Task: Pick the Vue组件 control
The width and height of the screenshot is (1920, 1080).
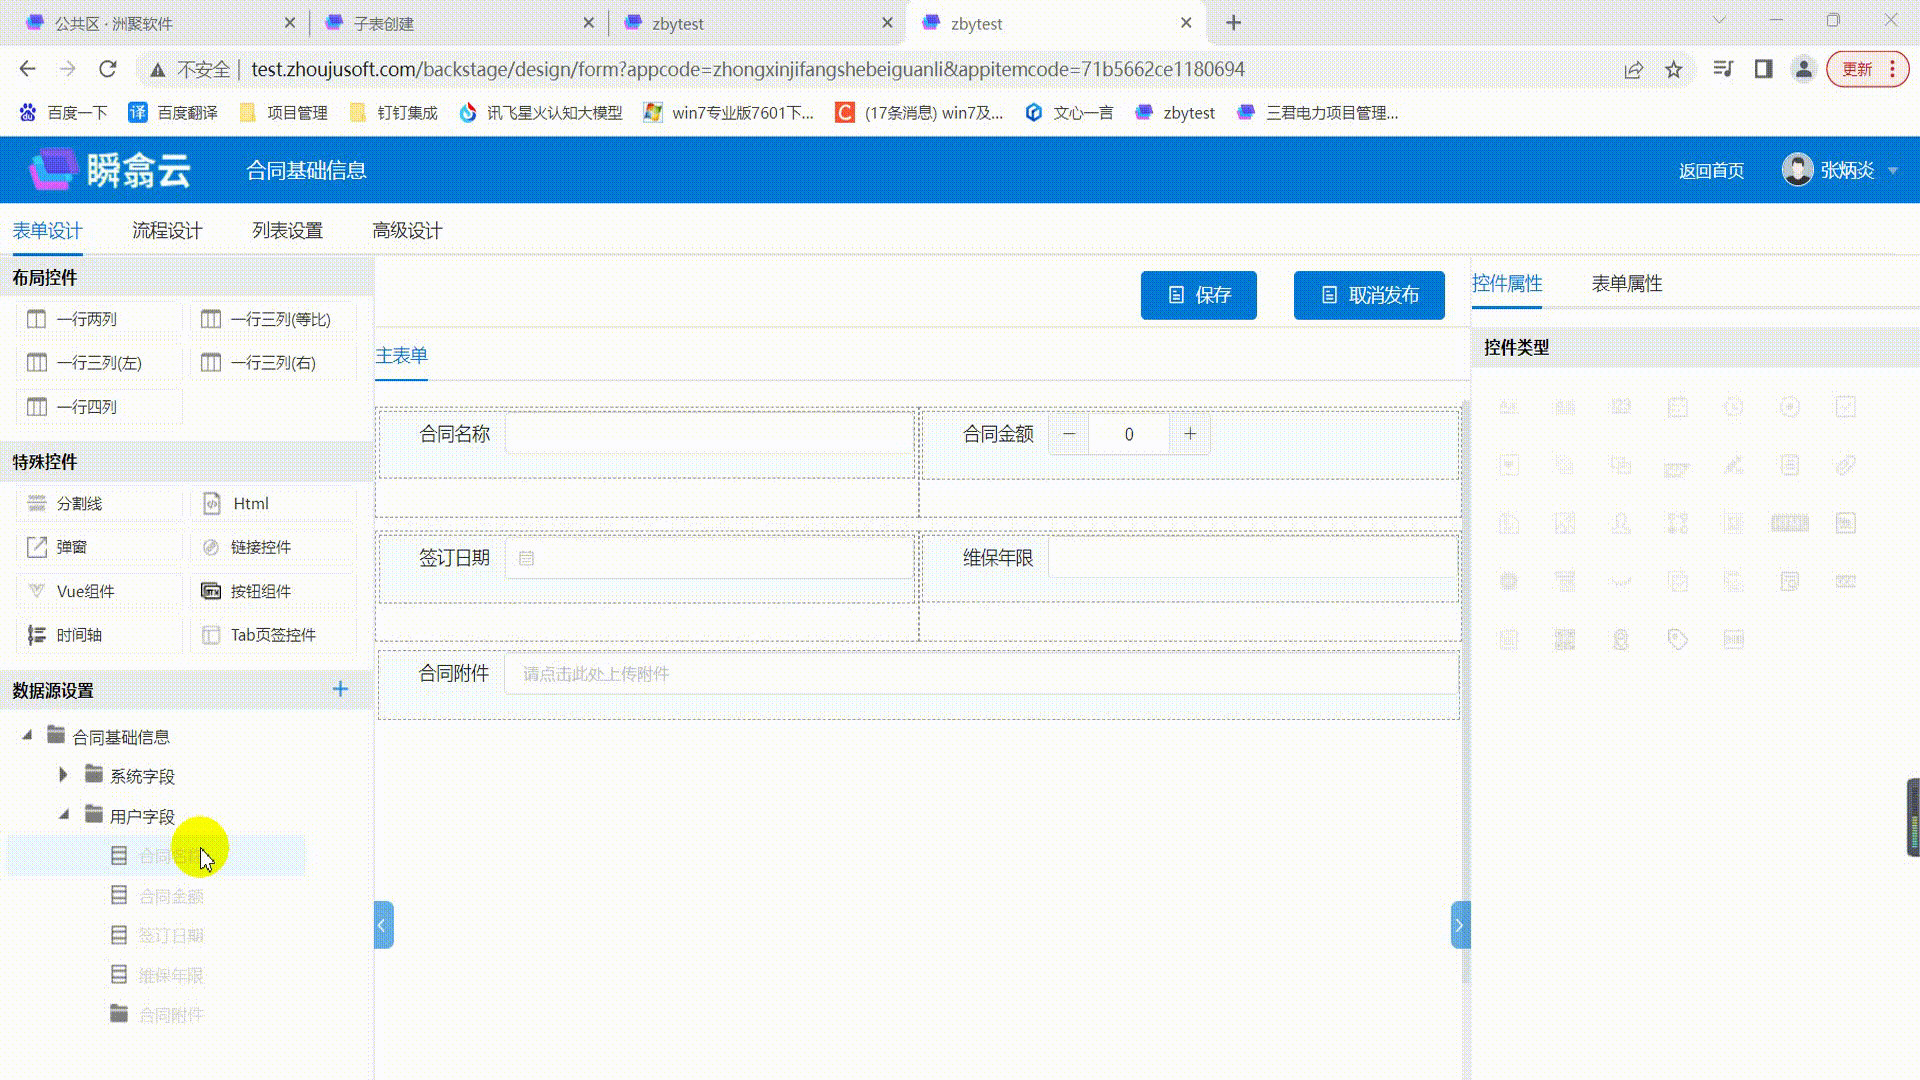Action: tap(85, 591)
